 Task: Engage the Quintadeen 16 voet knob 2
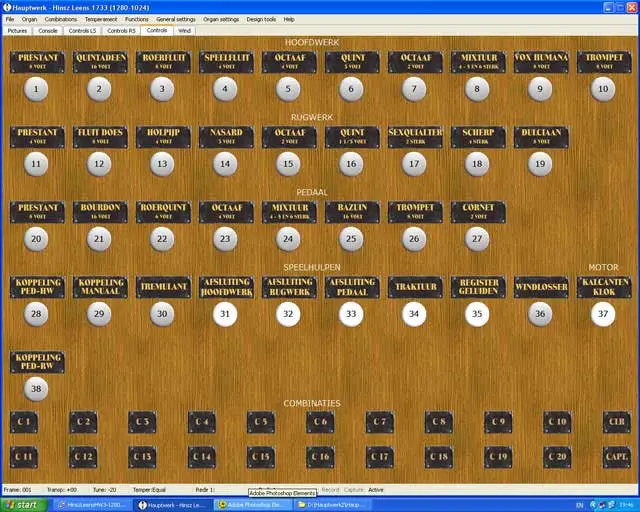coord(99,89)
